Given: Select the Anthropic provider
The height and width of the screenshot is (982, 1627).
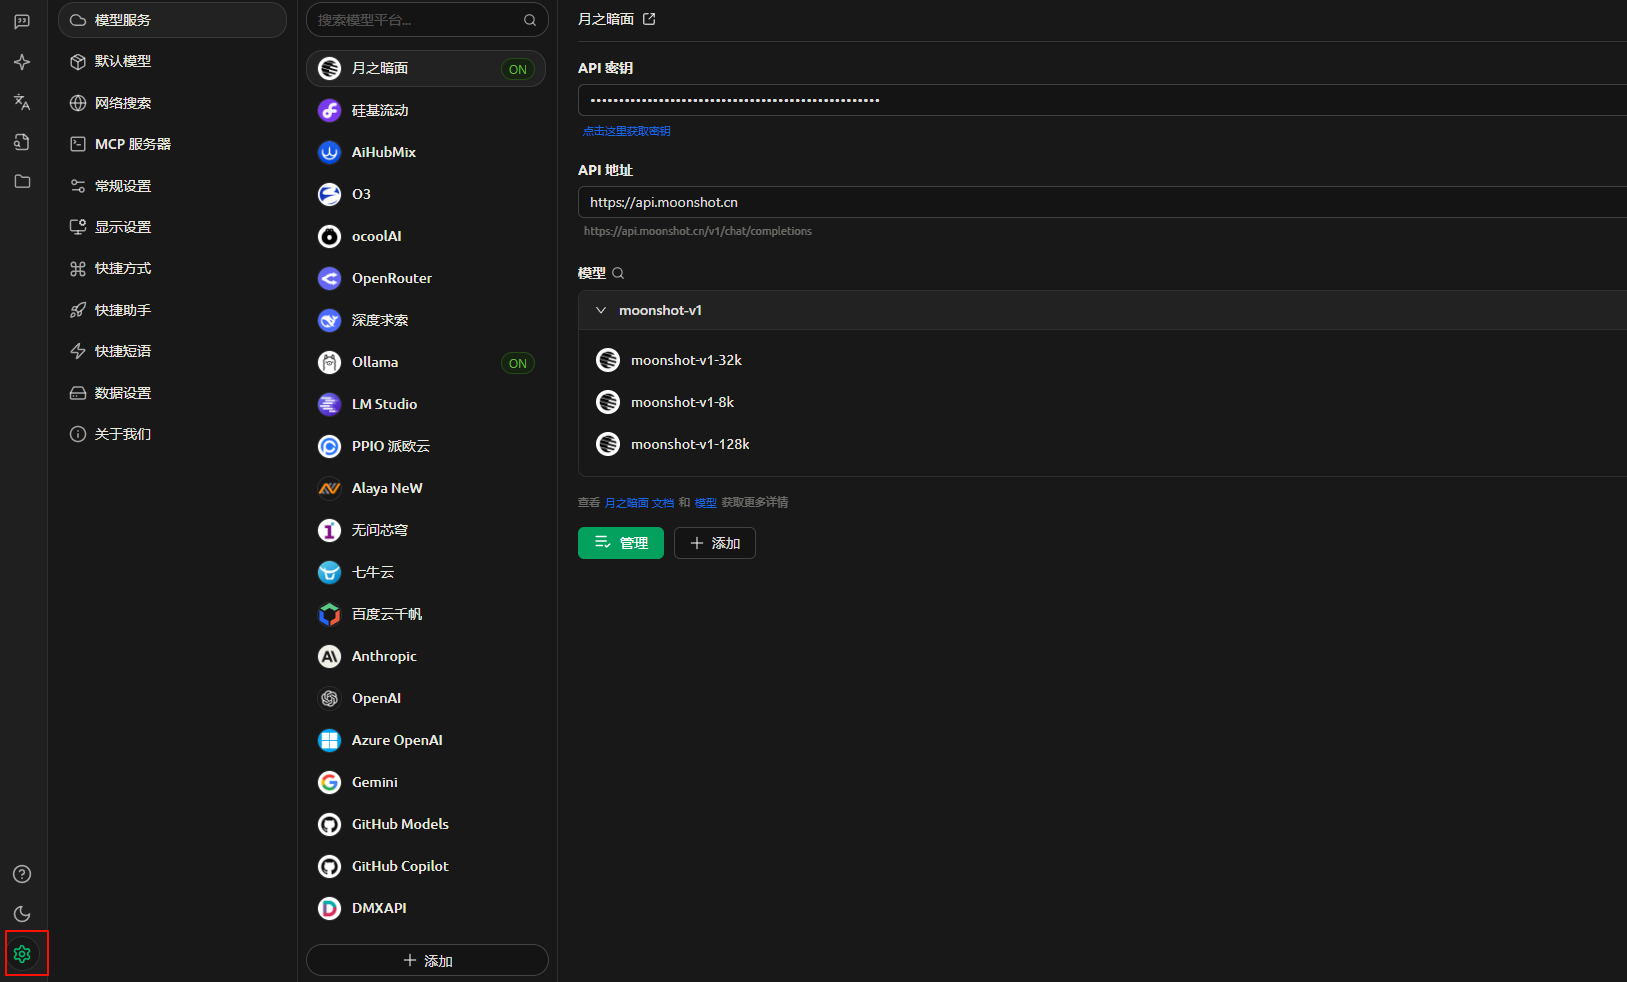Looking at the screenshot, I should click(426, 656).
